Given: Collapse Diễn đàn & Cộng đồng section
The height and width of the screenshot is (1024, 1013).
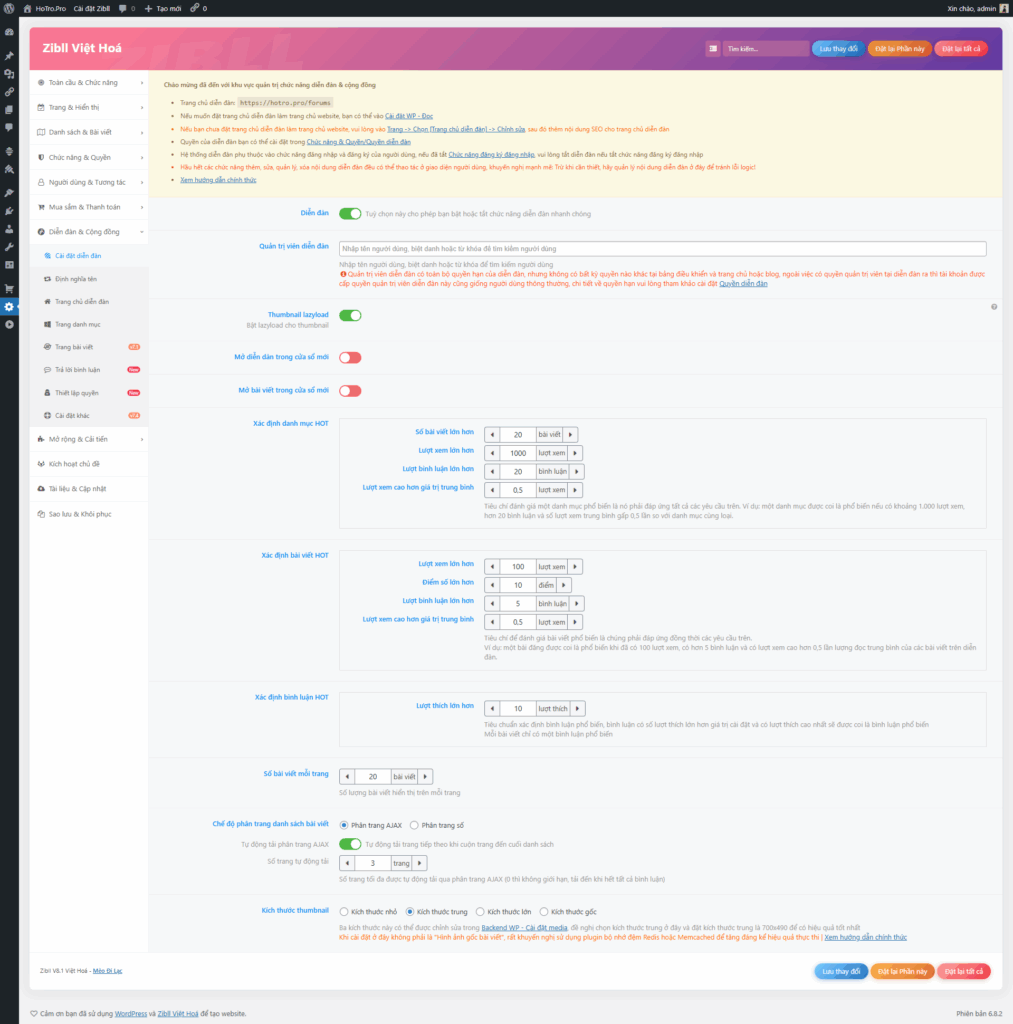Looking at the screenshot, I should pos(89,232).
